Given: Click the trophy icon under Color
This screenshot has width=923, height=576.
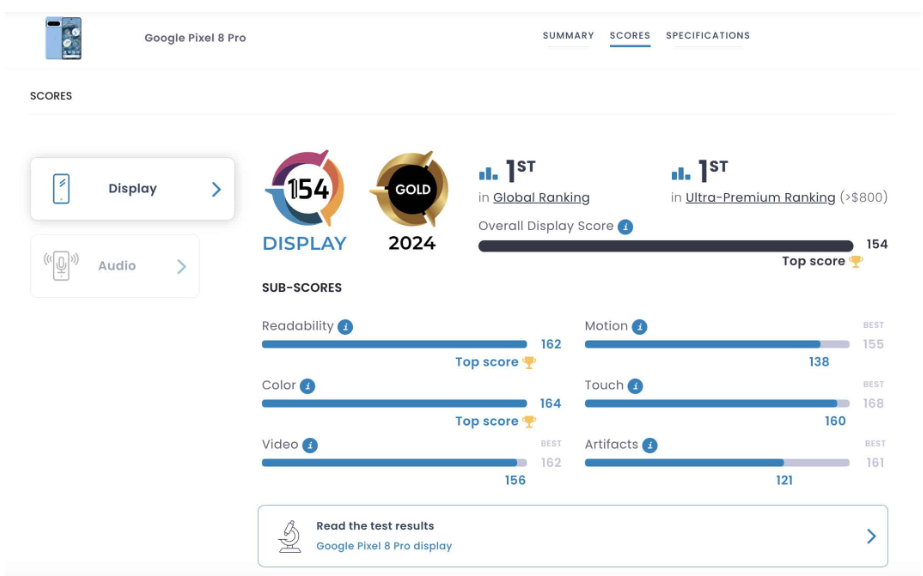Looking at the screenshot, I should click(x=529, y=422).
